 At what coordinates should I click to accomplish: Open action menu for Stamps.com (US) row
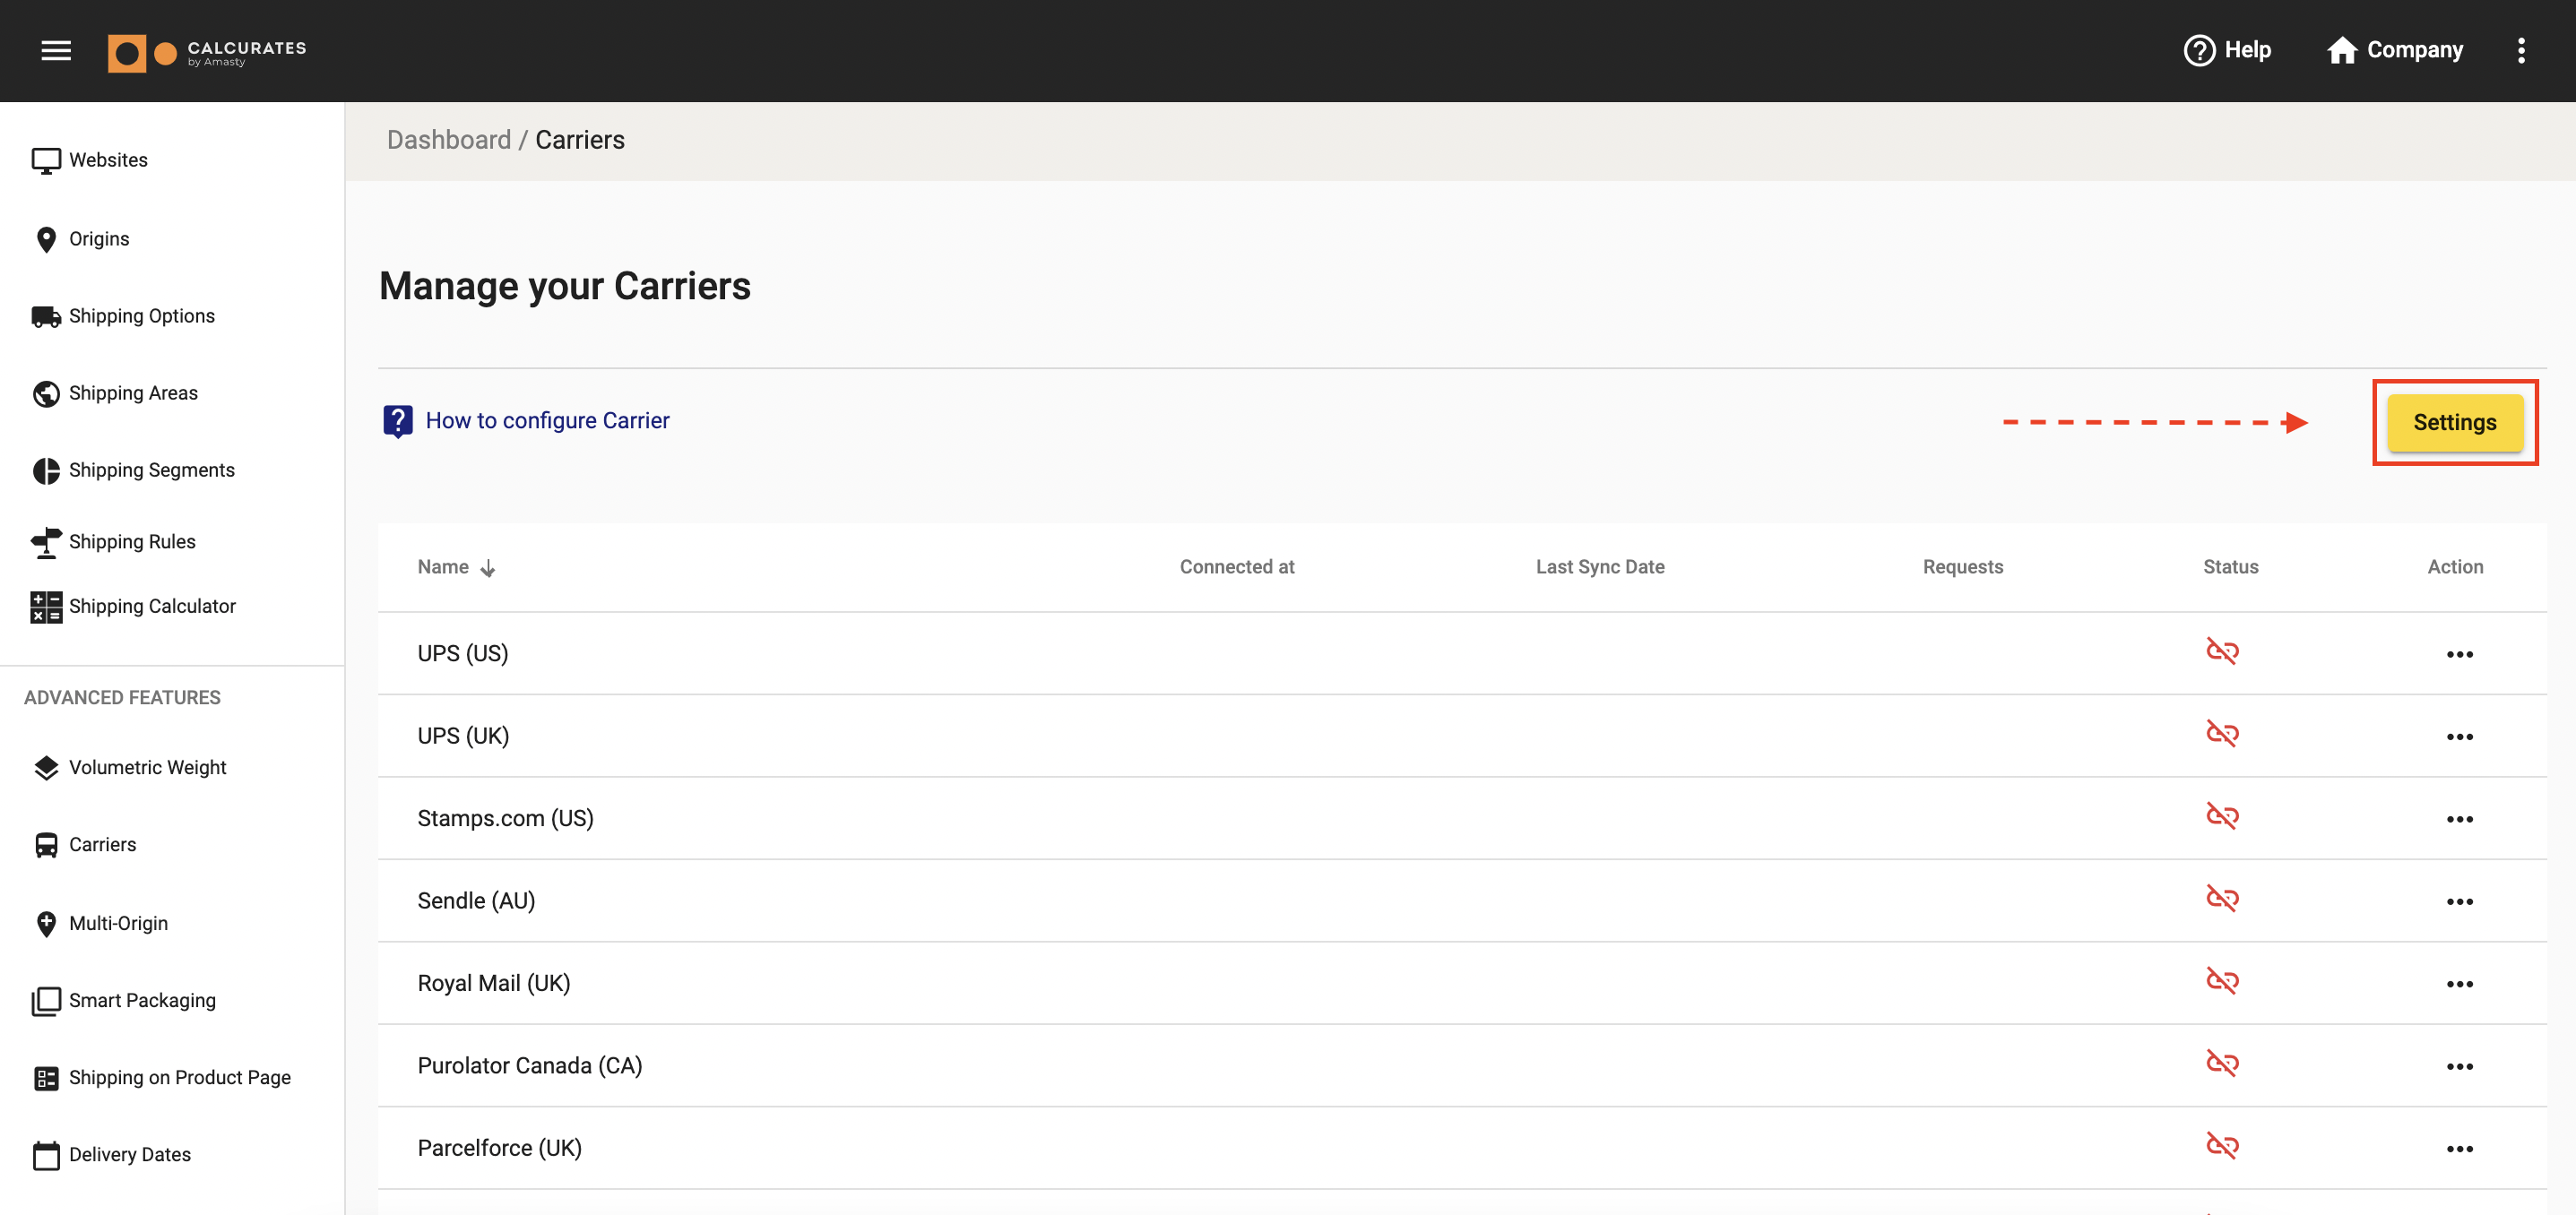(x=2459, y=820)
